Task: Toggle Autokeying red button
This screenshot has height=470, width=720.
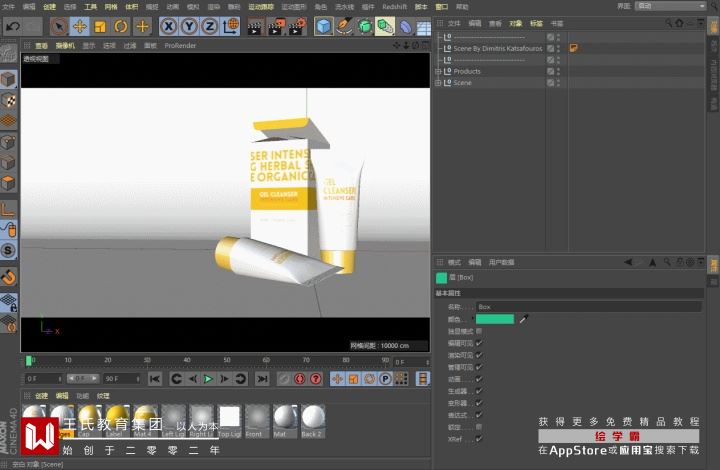Action: (300, 379)
